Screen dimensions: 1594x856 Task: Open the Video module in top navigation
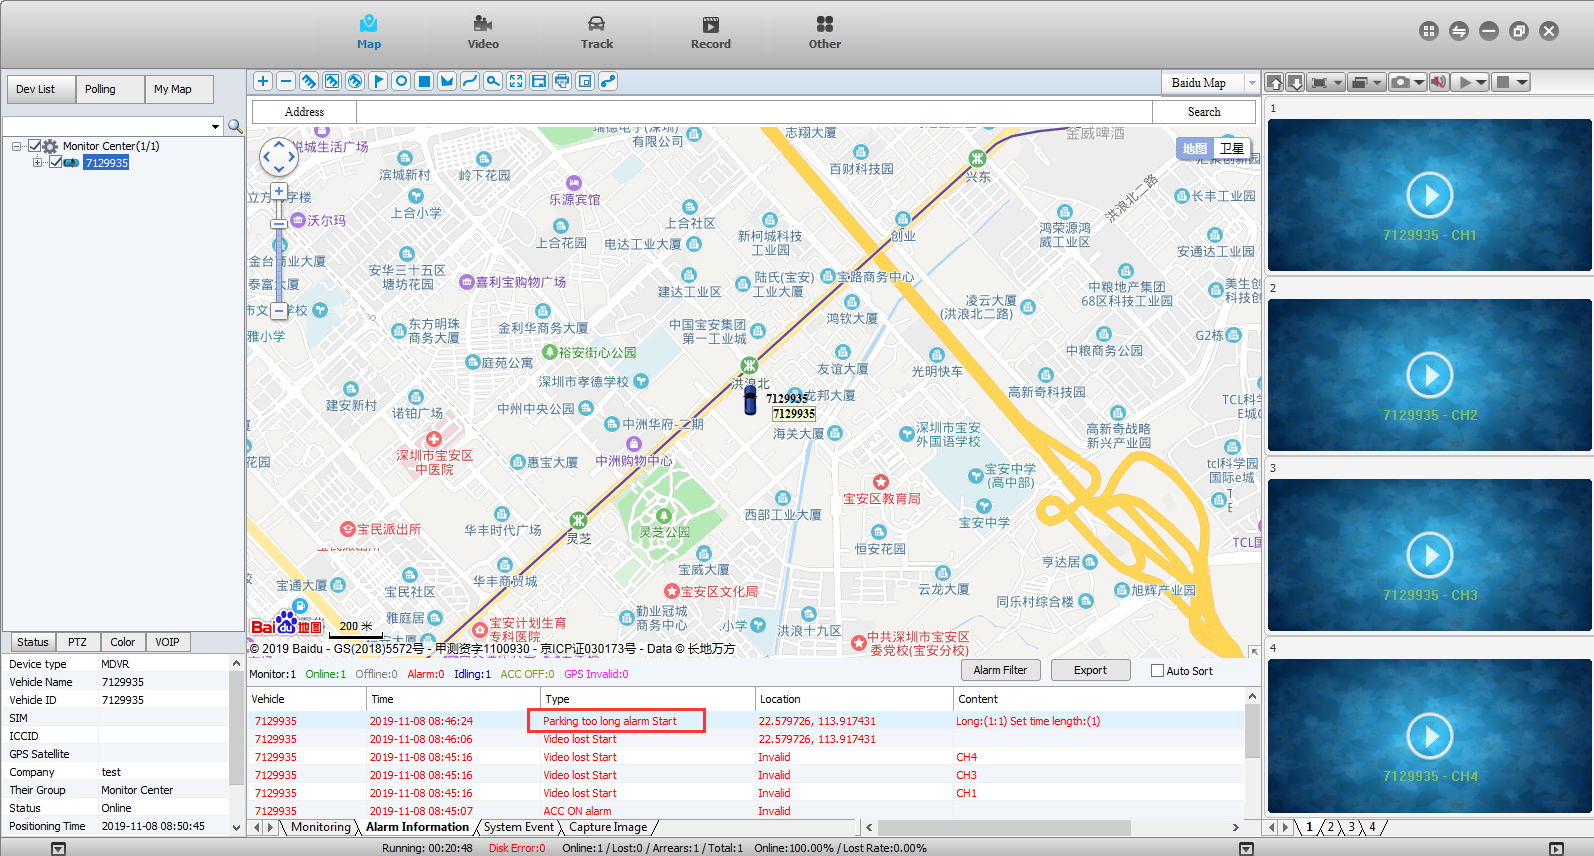click(x=483, y=32)
